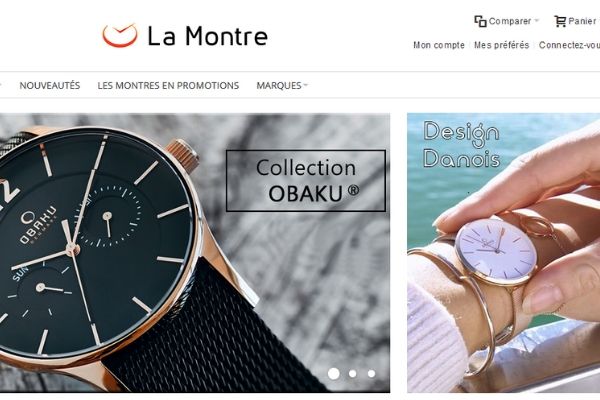This screenshot has width=600, height=400.
Task: Click the black OBAKU watch banner image
Action: coord(195,253)
